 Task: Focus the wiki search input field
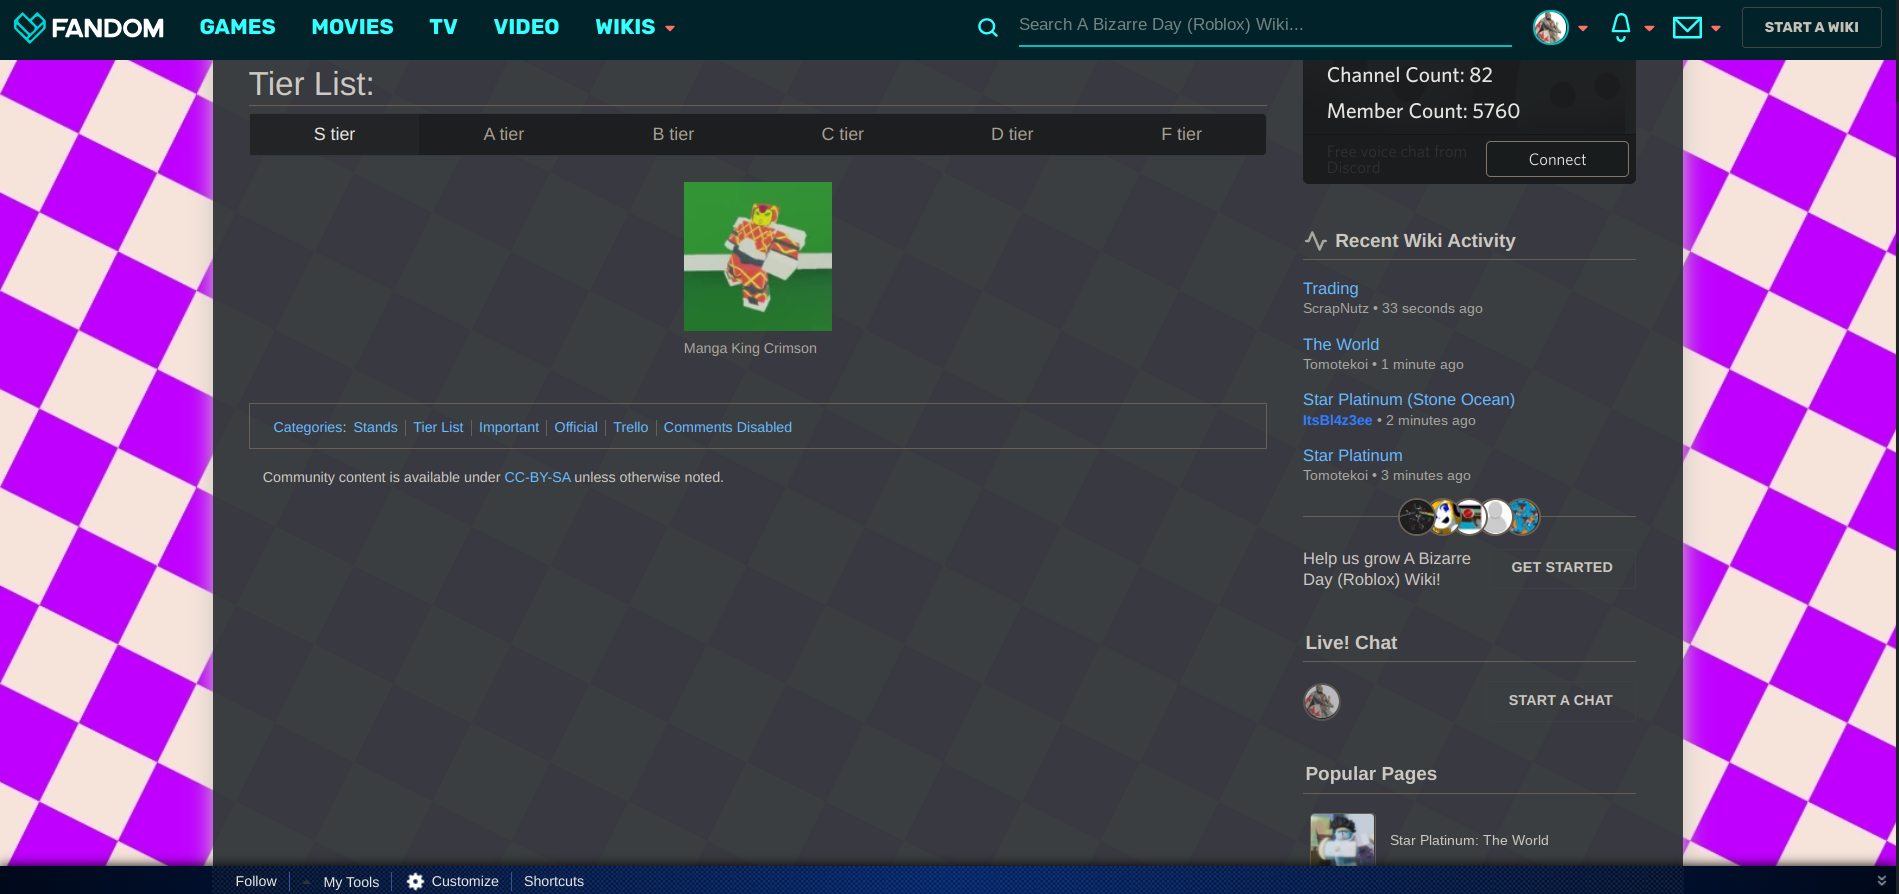coord(1265,25)
